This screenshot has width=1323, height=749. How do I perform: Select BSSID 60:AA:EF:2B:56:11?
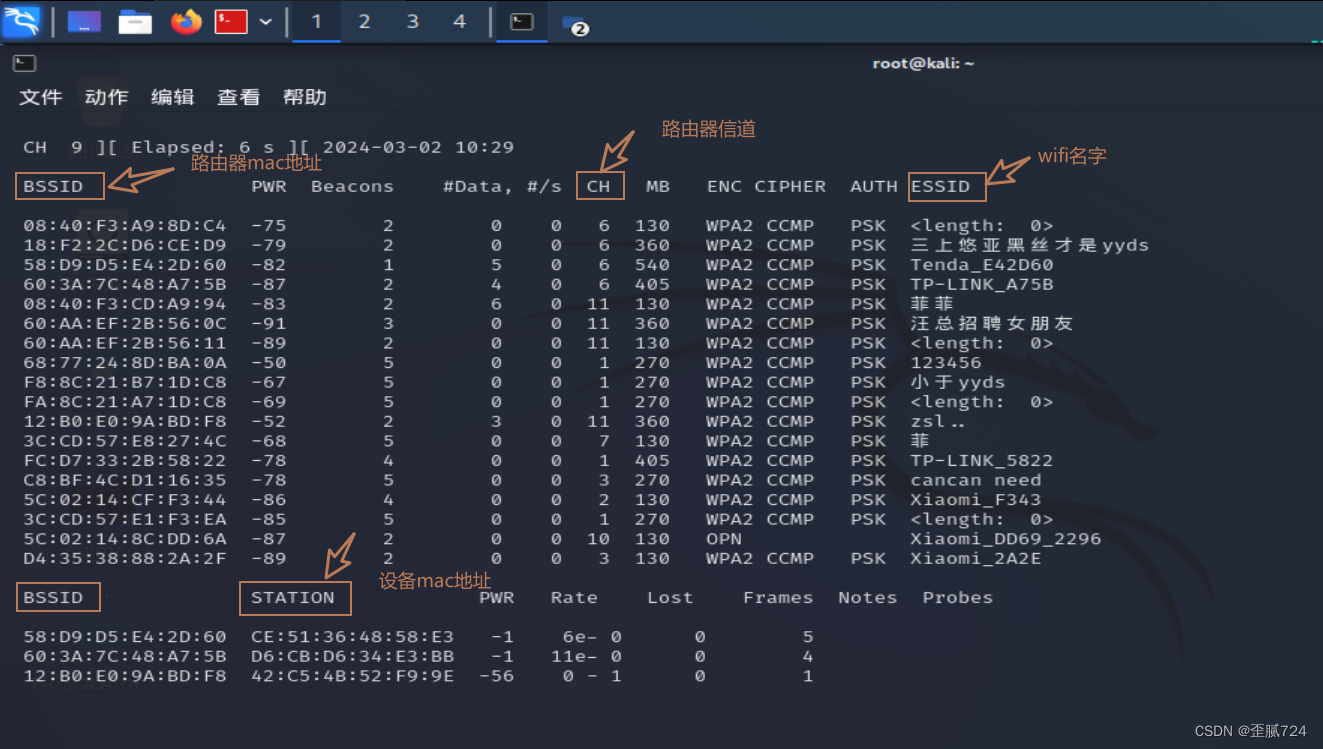tap(125, 343)
